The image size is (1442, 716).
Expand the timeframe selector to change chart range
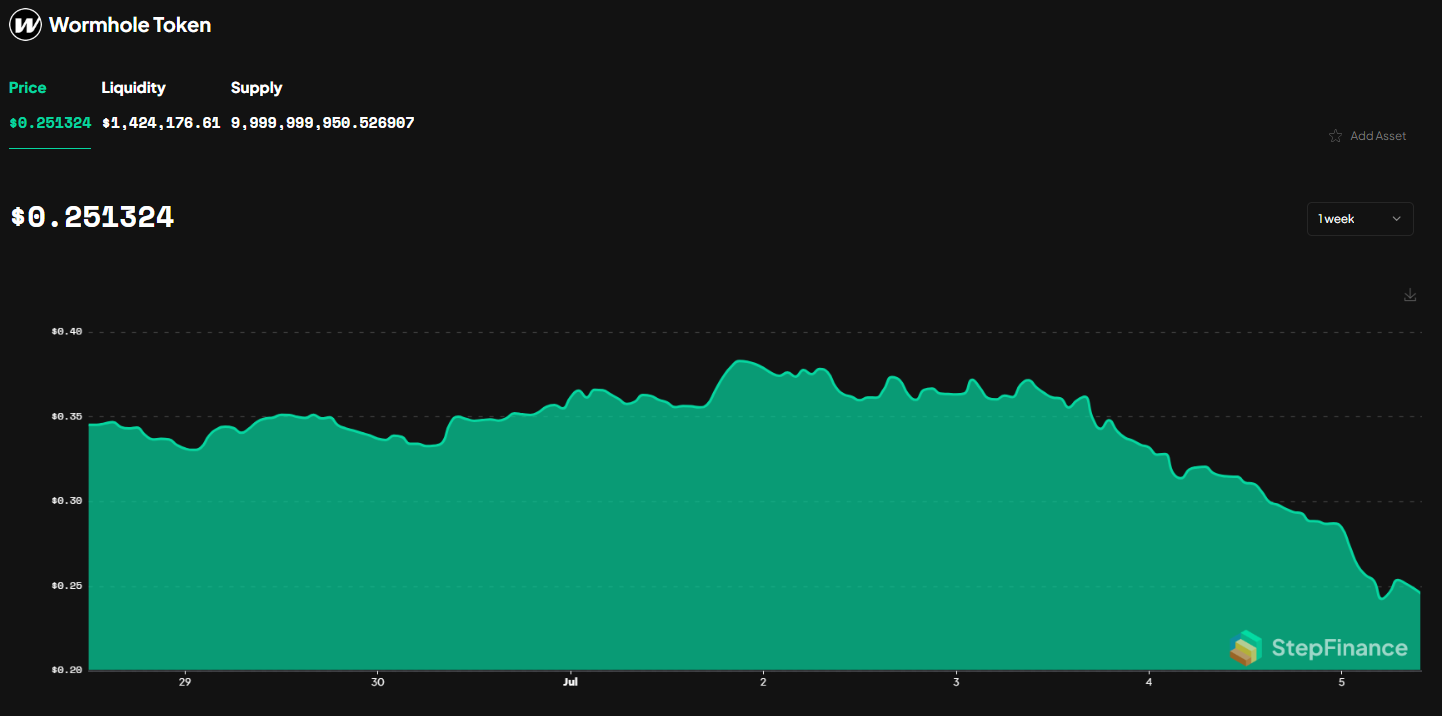[x=1358, y=218]
